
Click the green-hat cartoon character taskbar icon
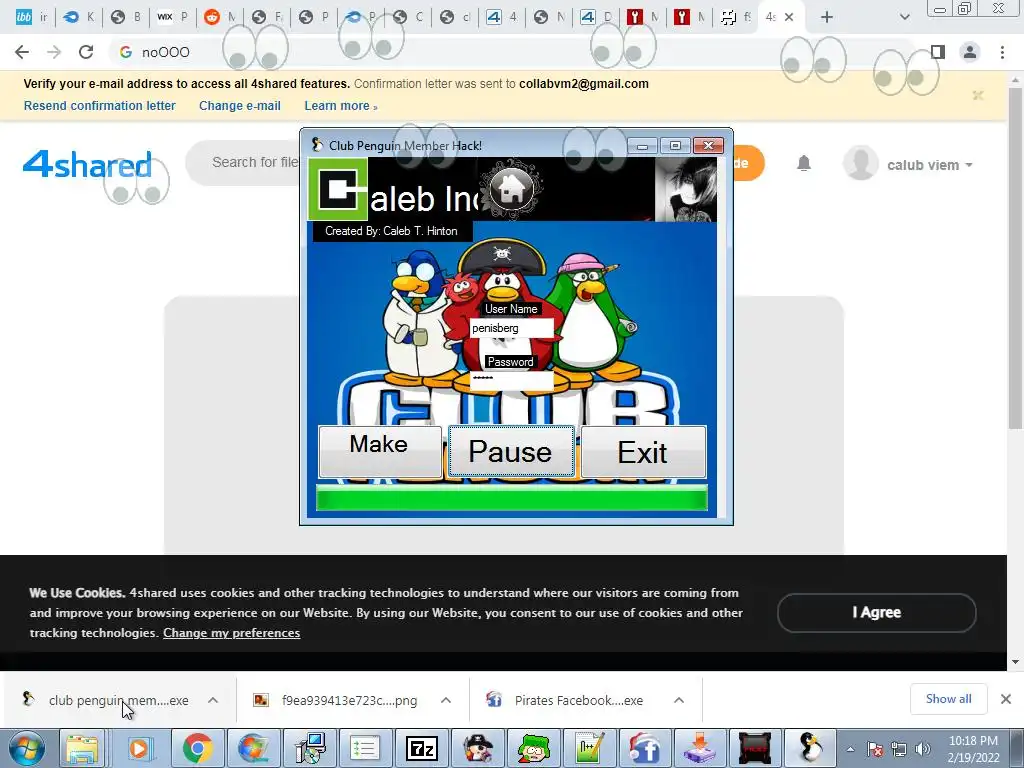534,748
